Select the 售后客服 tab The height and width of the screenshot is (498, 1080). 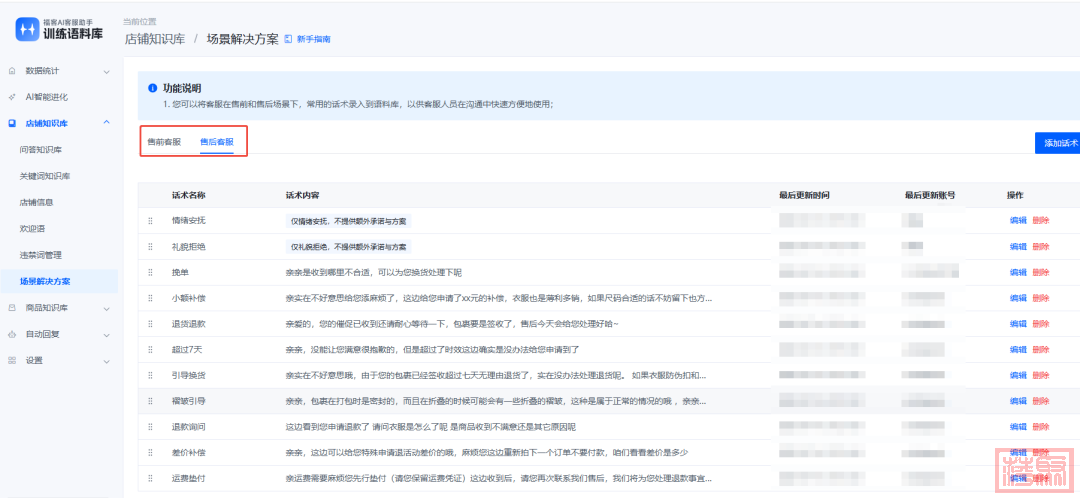(x=216, y=142)
